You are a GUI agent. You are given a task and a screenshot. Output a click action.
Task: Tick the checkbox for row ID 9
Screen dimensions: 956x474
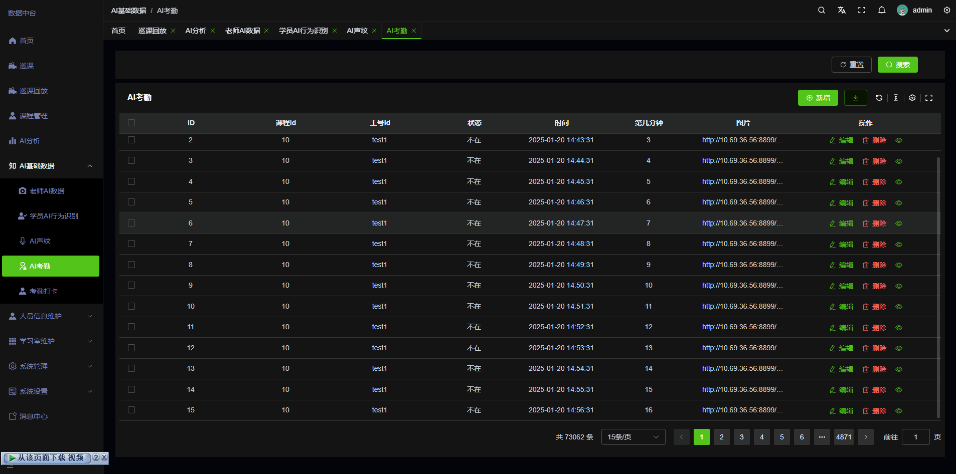click(131, 285)
